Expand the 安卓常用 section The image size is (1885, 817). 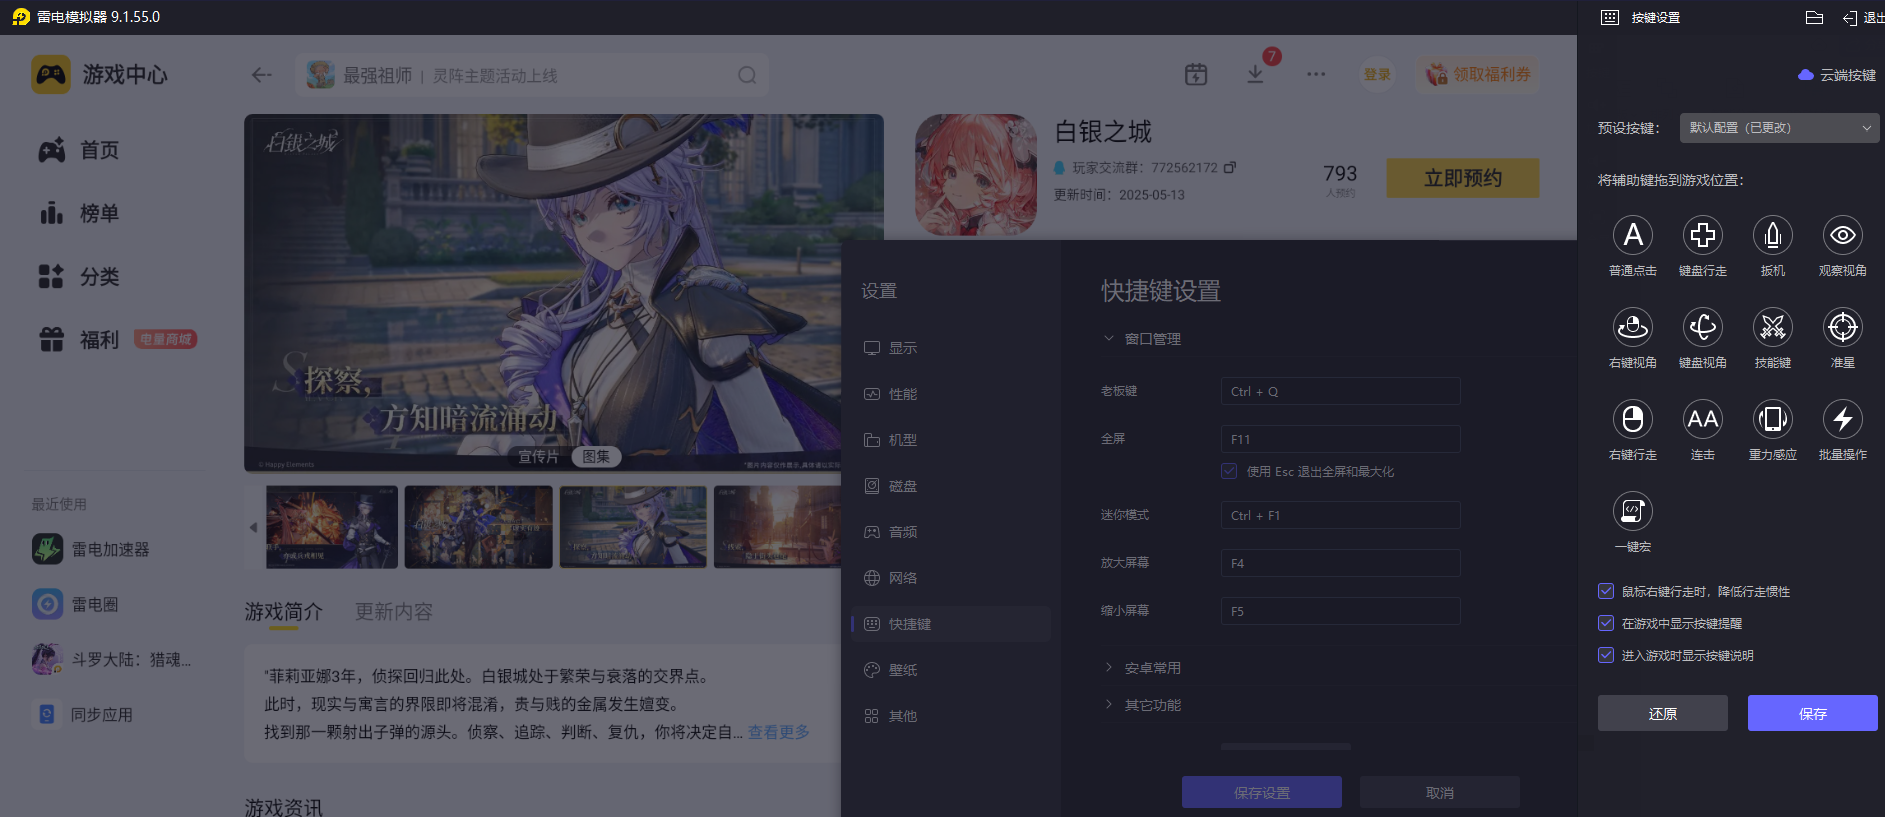click(x=1142, y=668)
